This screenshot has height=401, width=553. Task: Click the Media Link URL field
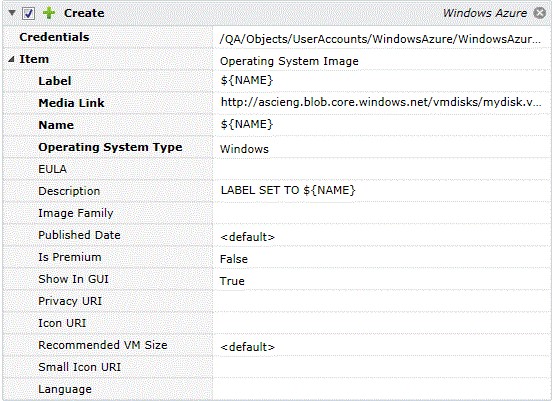(382, 103)
